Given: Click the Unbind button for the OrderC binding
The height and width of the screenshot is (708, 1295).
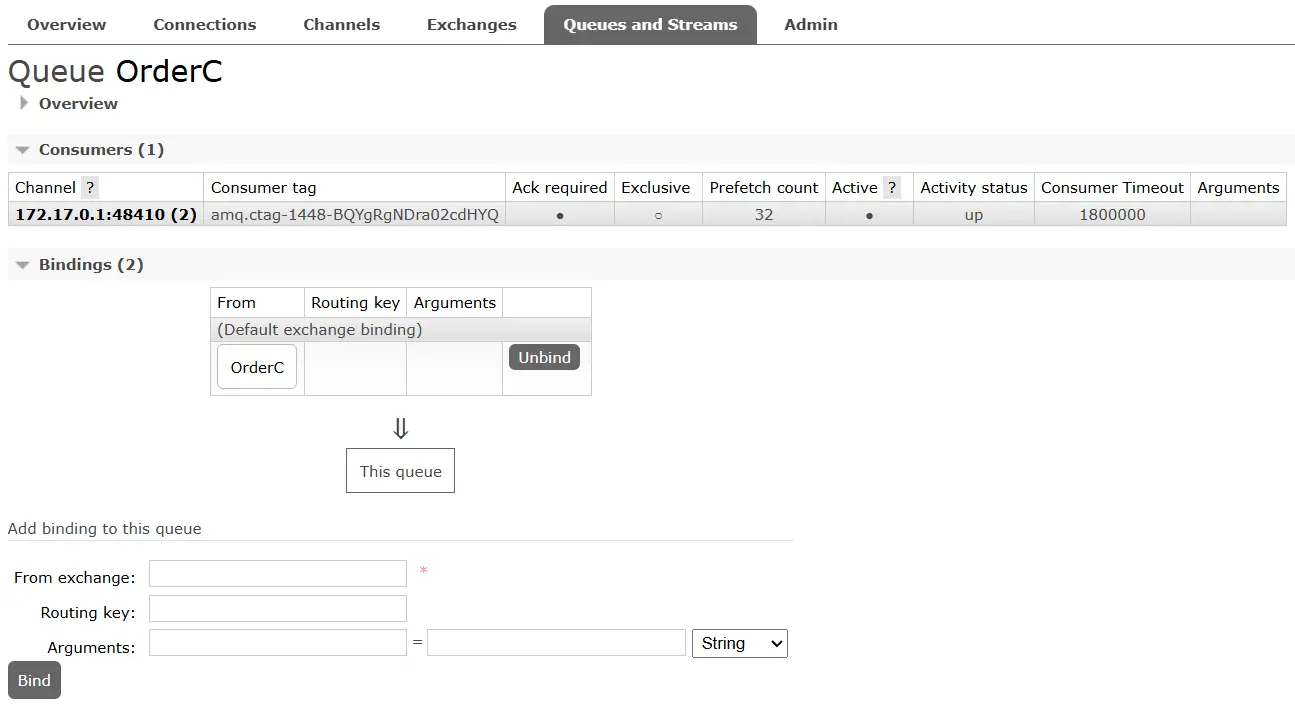Looking at the screenshot, I should (544, 357).
